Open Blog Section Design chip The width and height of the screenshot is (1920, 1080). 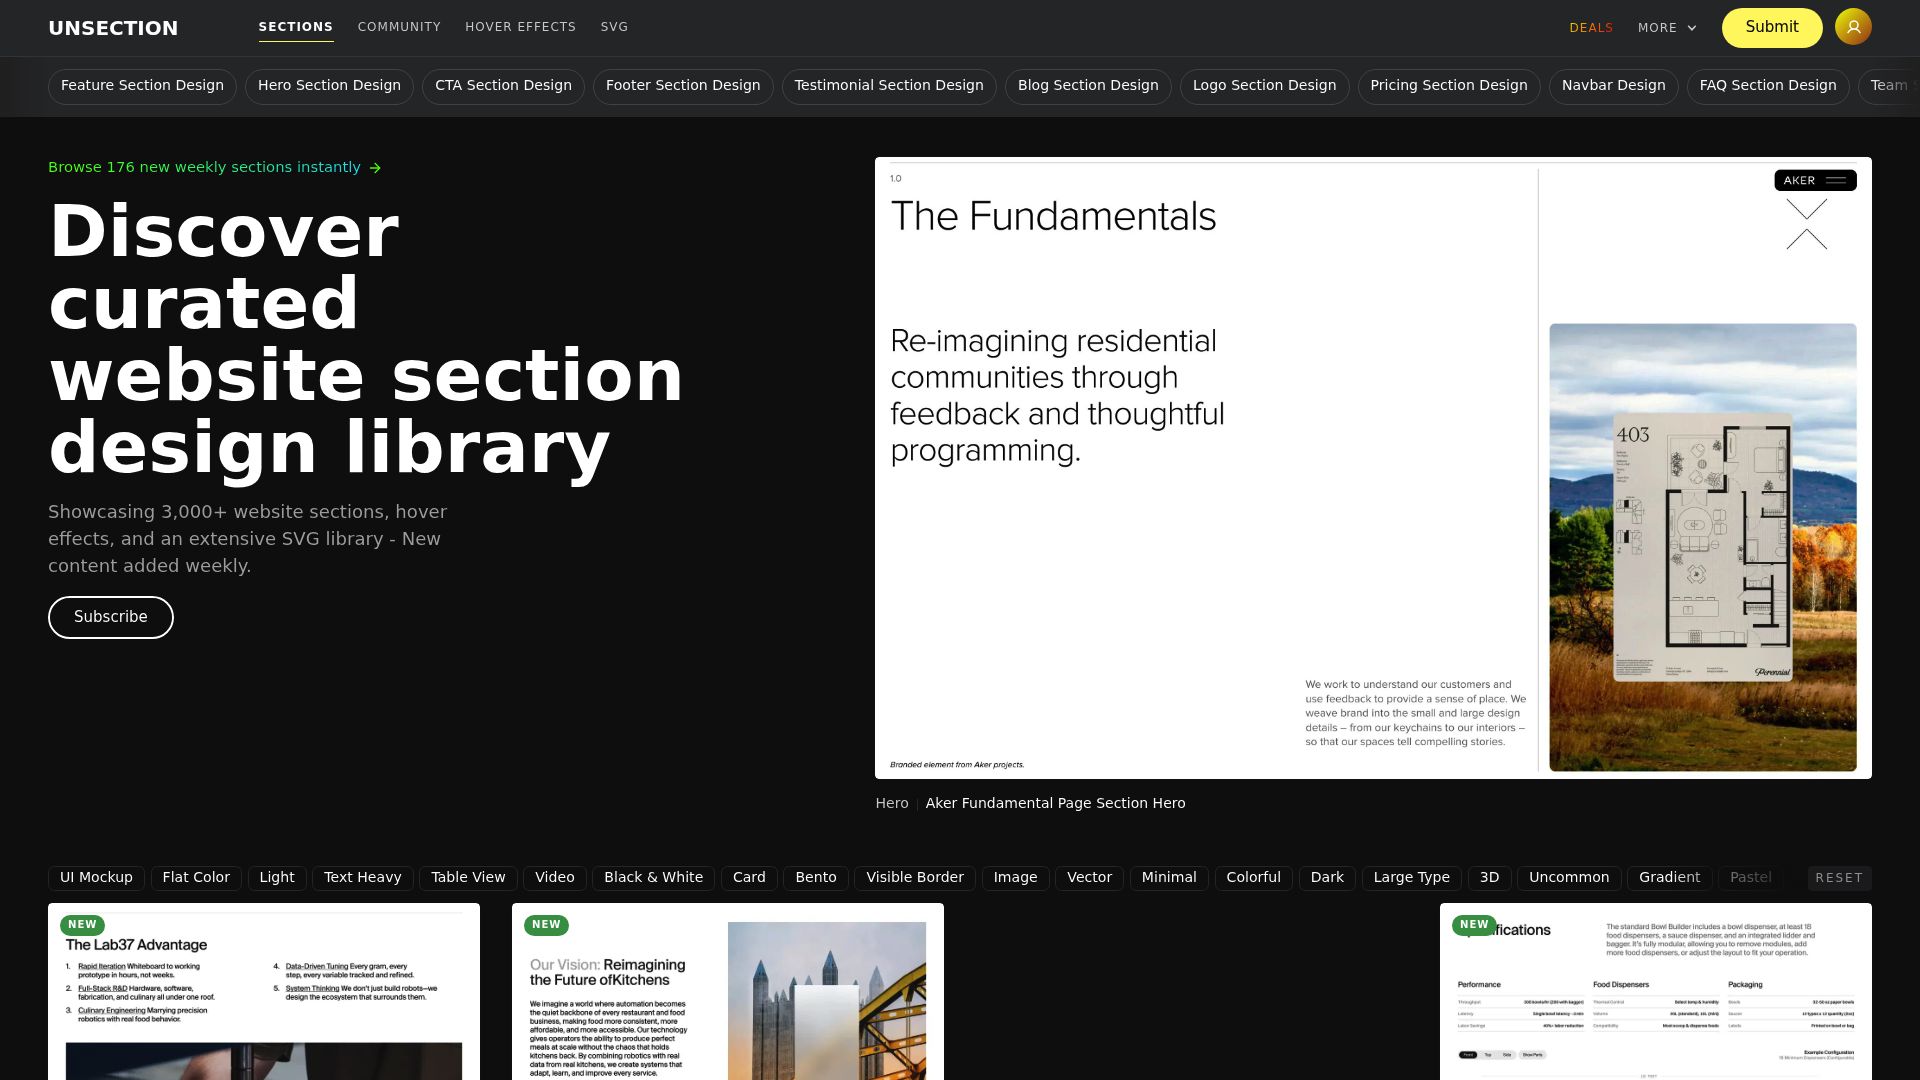[1088, 86]
